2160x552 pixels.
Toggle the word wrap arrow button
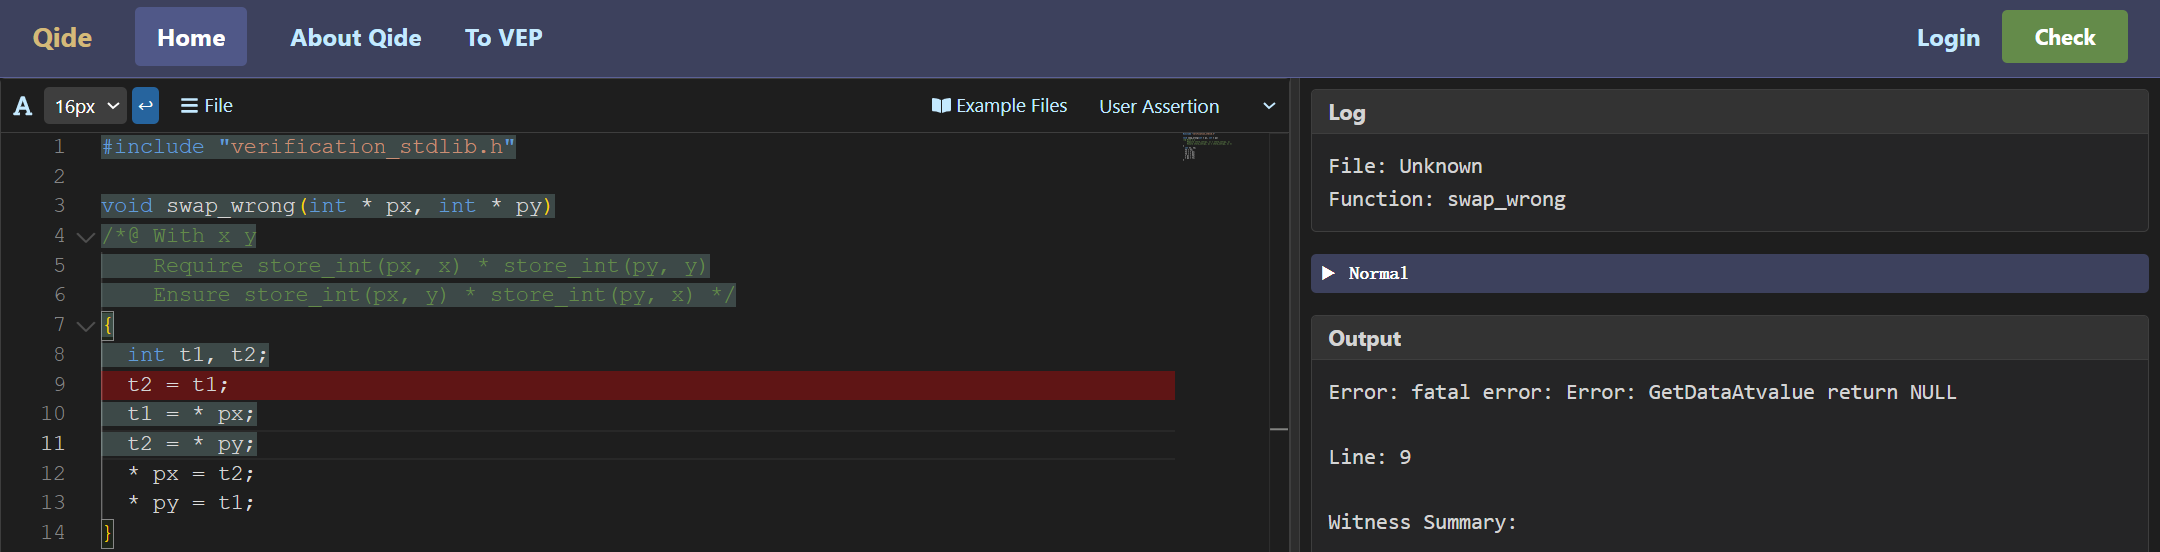[x=146, y=106]
